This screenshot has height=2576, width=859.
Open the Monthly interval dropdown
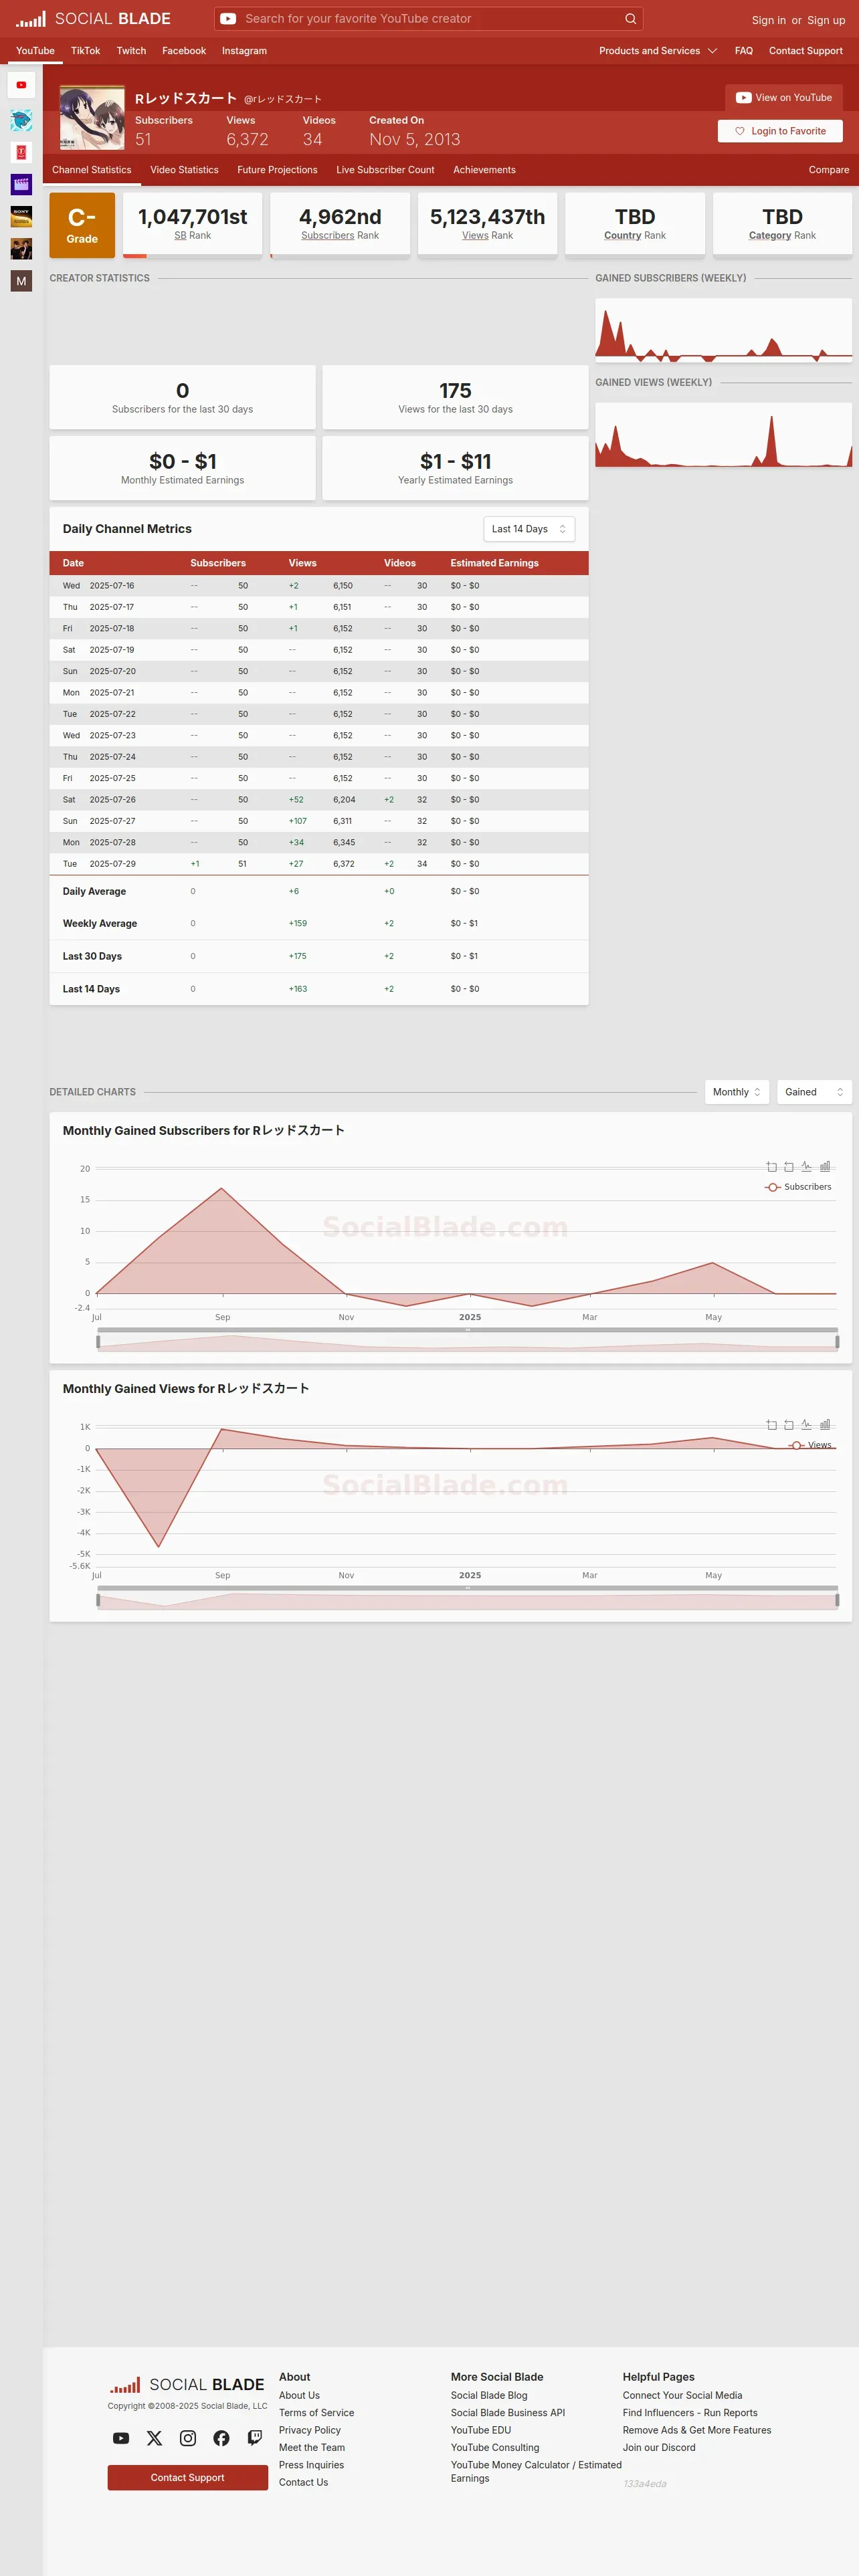pyautogui.click(x=737, y=1092)
